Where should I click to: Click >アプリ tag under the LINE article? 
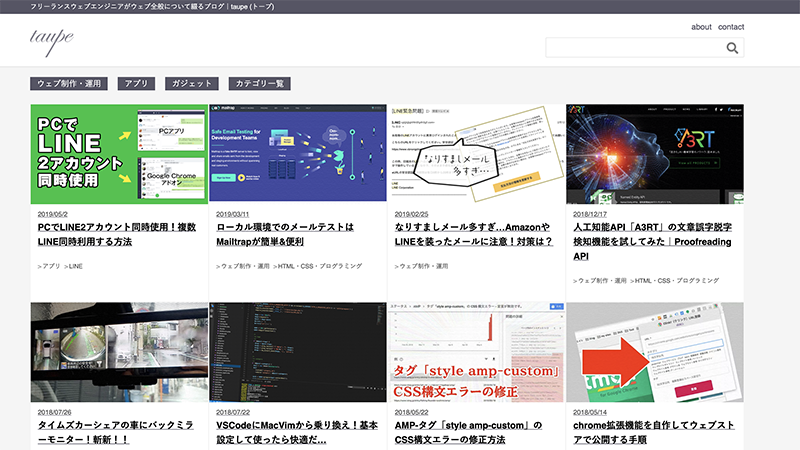49,266
